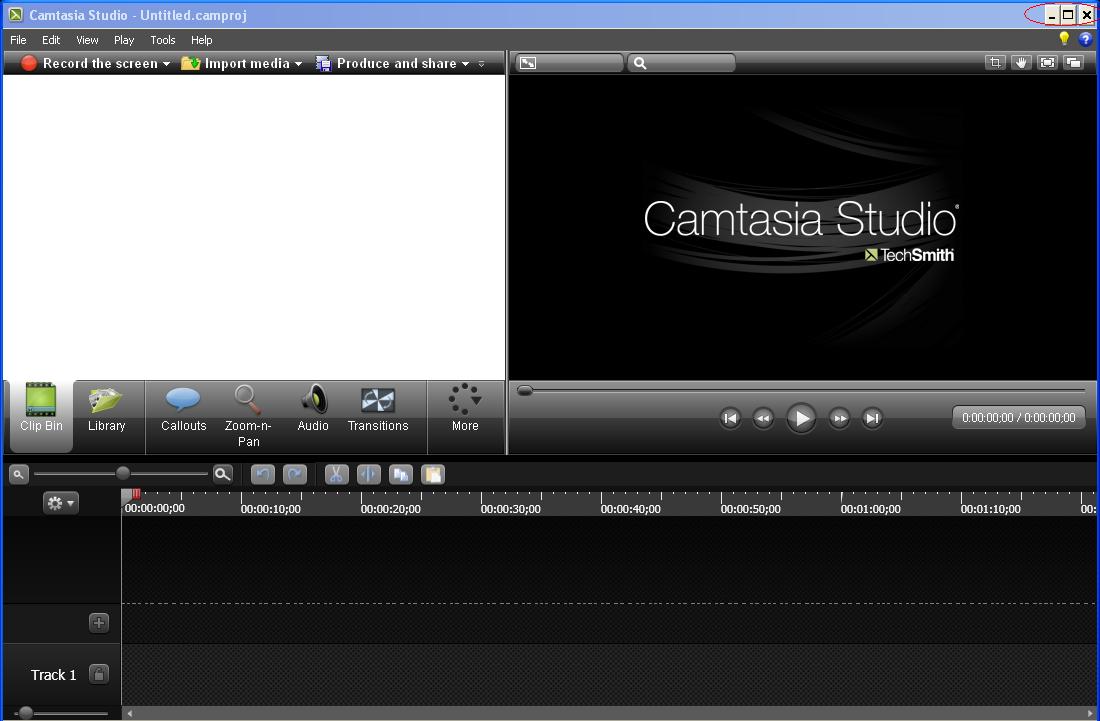Click the fast forward step button
The height and width of the screenshot is (721, 1100).
[839, 419]
